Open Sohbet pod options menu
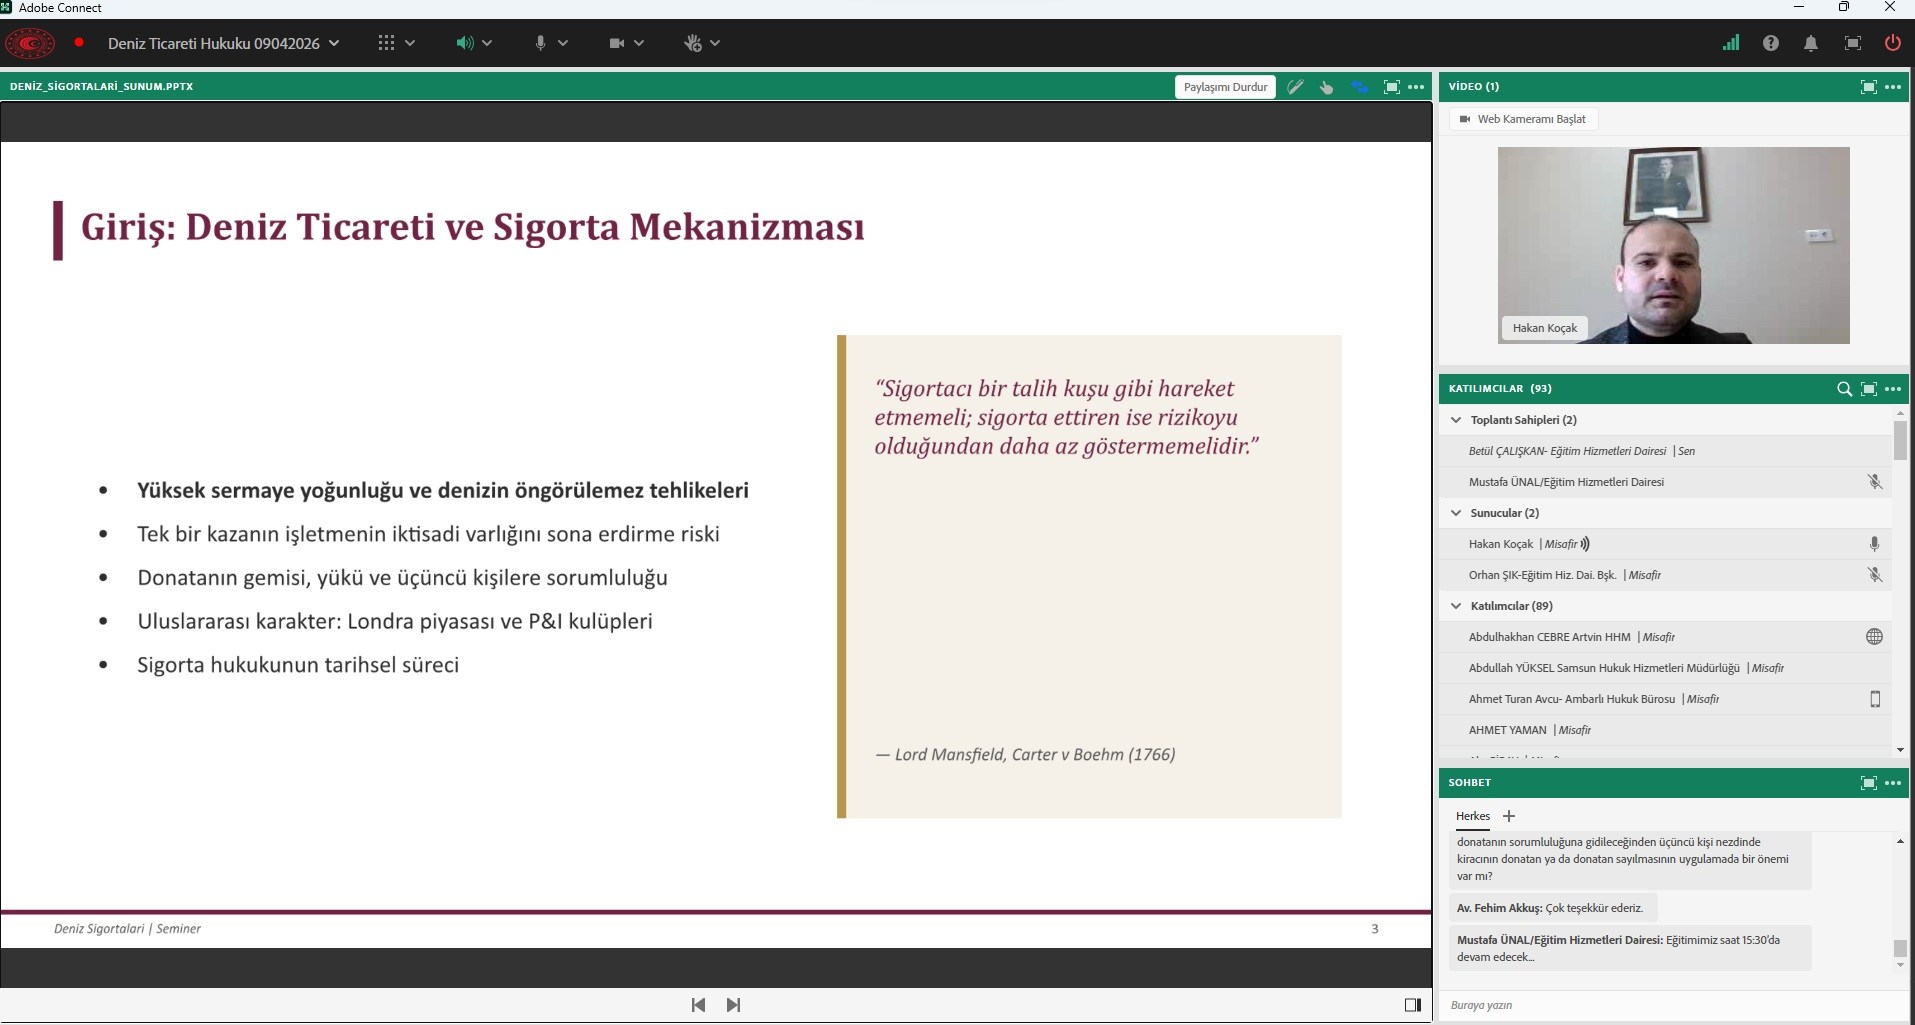Viewport: 1915px width, 1025px height. pos(1893,783)
